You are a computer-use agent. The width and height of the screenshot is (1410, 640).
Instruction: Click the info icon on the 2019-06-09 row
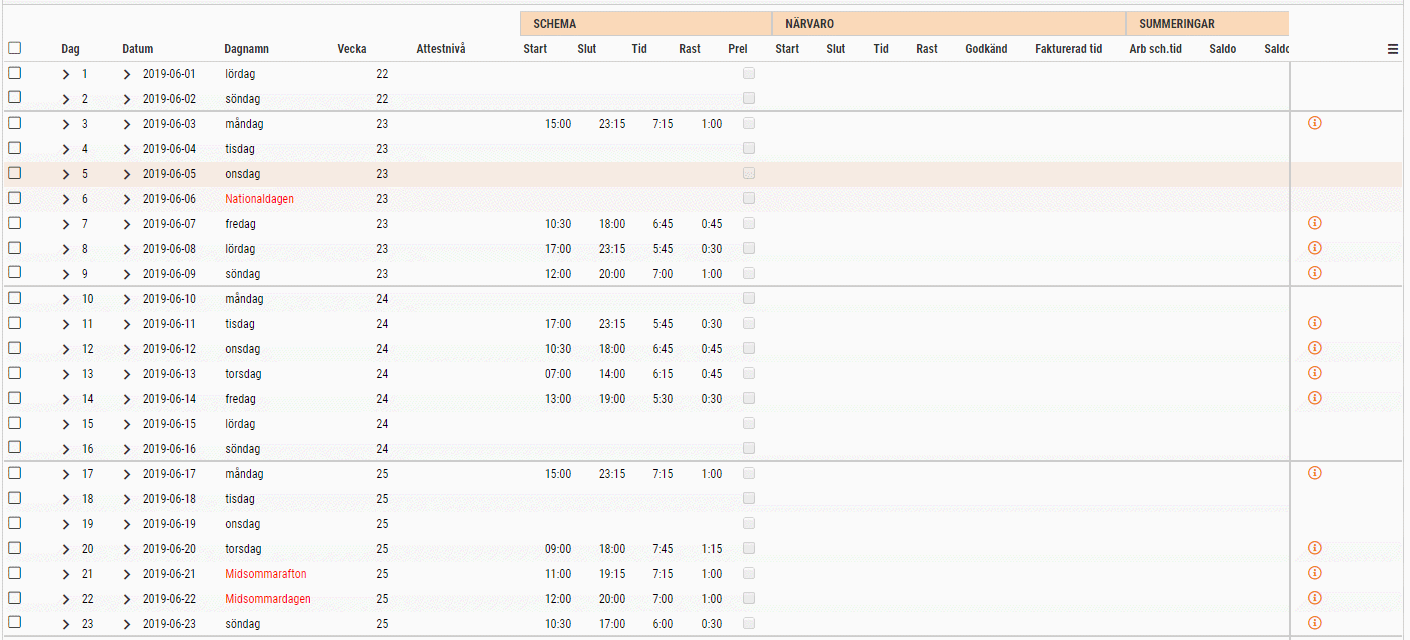click(x=1315, y=273)
